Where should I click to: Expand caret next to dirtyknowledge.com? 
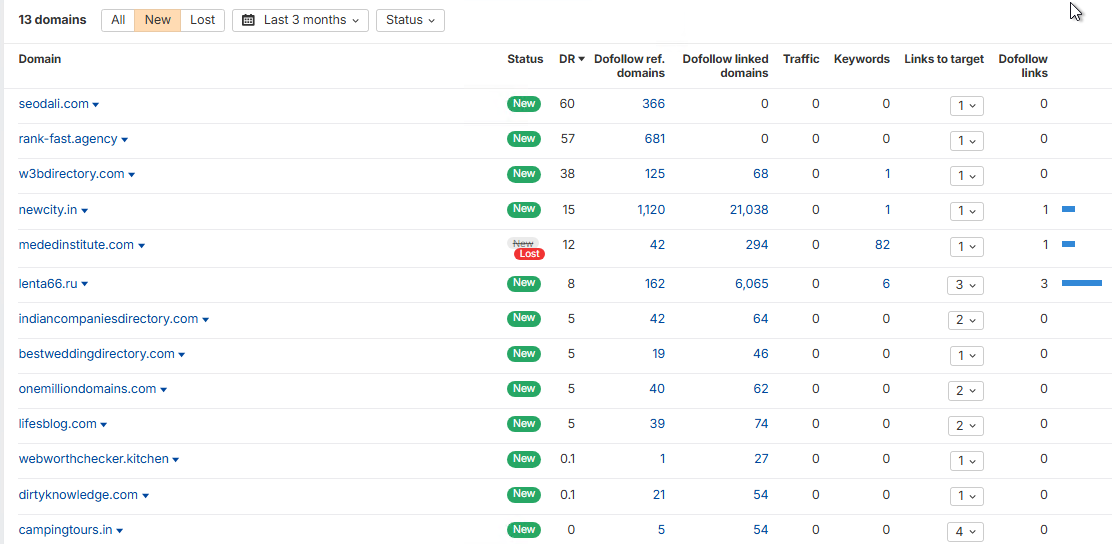point(145,496)
